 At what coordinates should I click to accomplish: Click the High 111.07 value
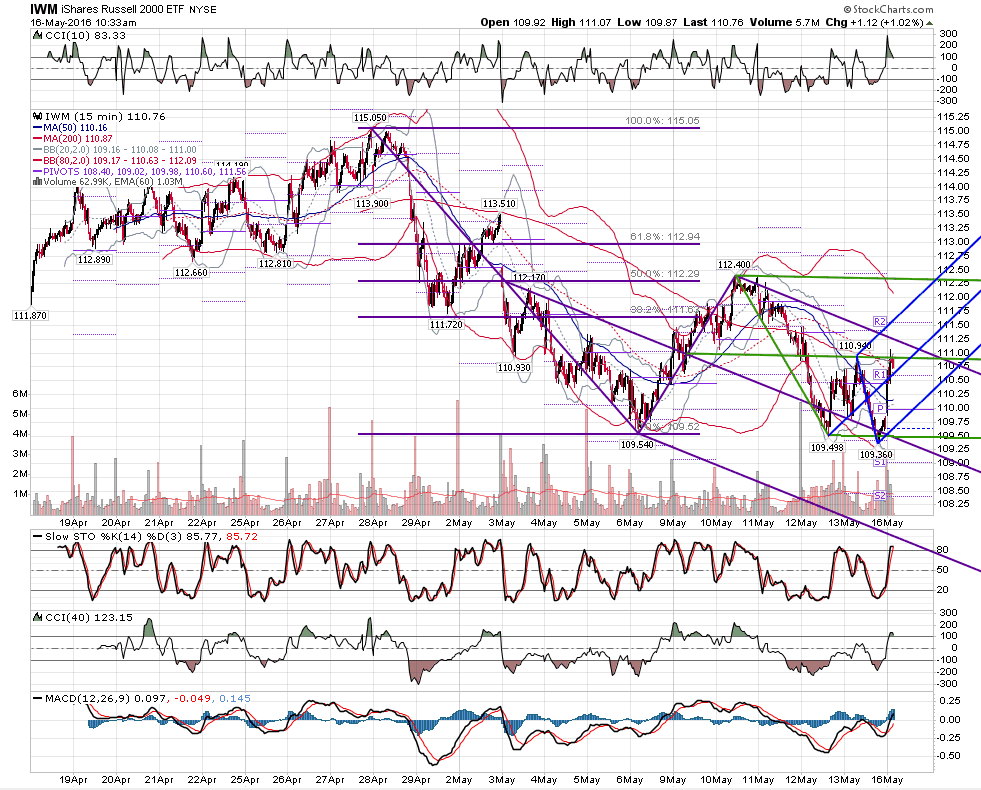click(x=581, y=23)
